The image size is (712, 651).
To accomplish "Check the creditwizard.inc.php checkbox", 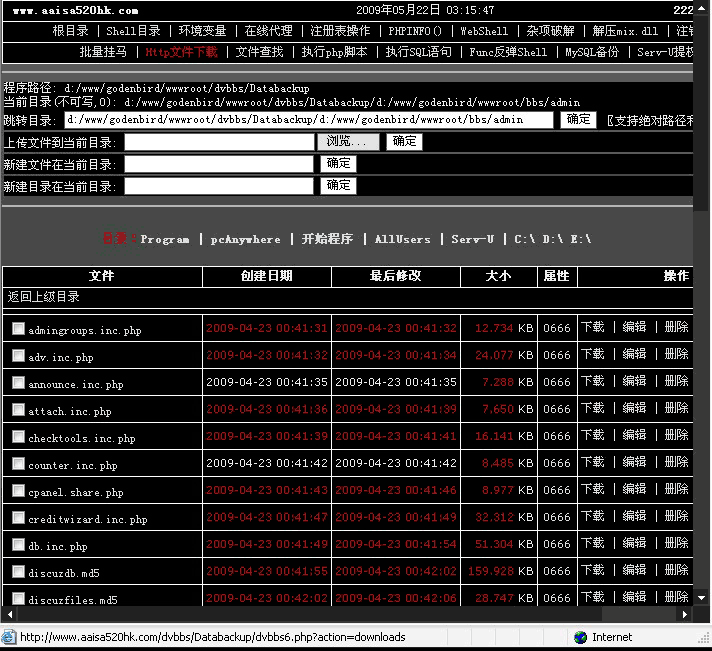I will [18, 518].
